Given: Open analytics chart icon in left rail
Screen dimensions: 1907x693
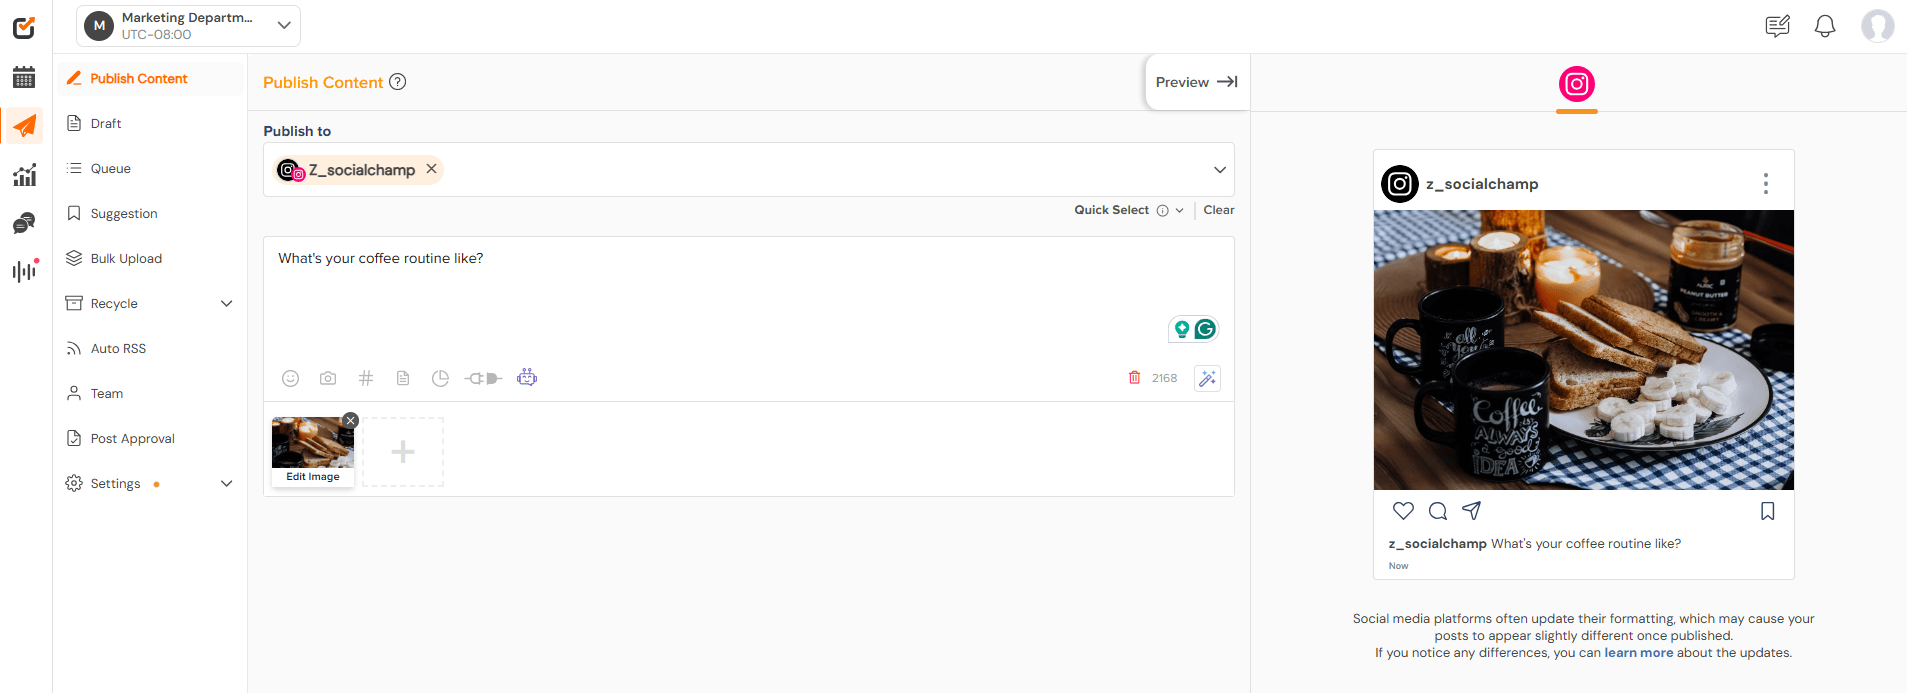Looking at the screenshot, I should [24, 175].
